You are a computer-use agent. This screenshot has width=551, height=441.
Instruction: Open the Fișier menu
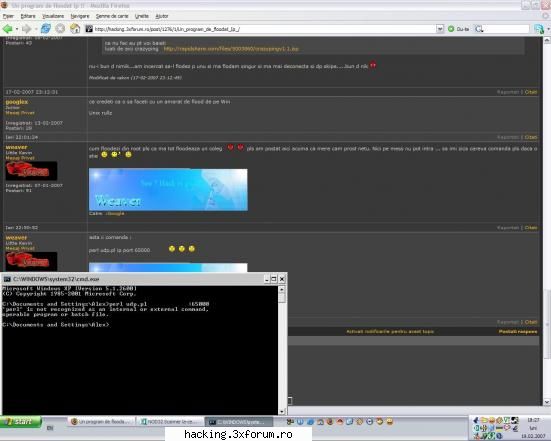click(x=8, y=16)
